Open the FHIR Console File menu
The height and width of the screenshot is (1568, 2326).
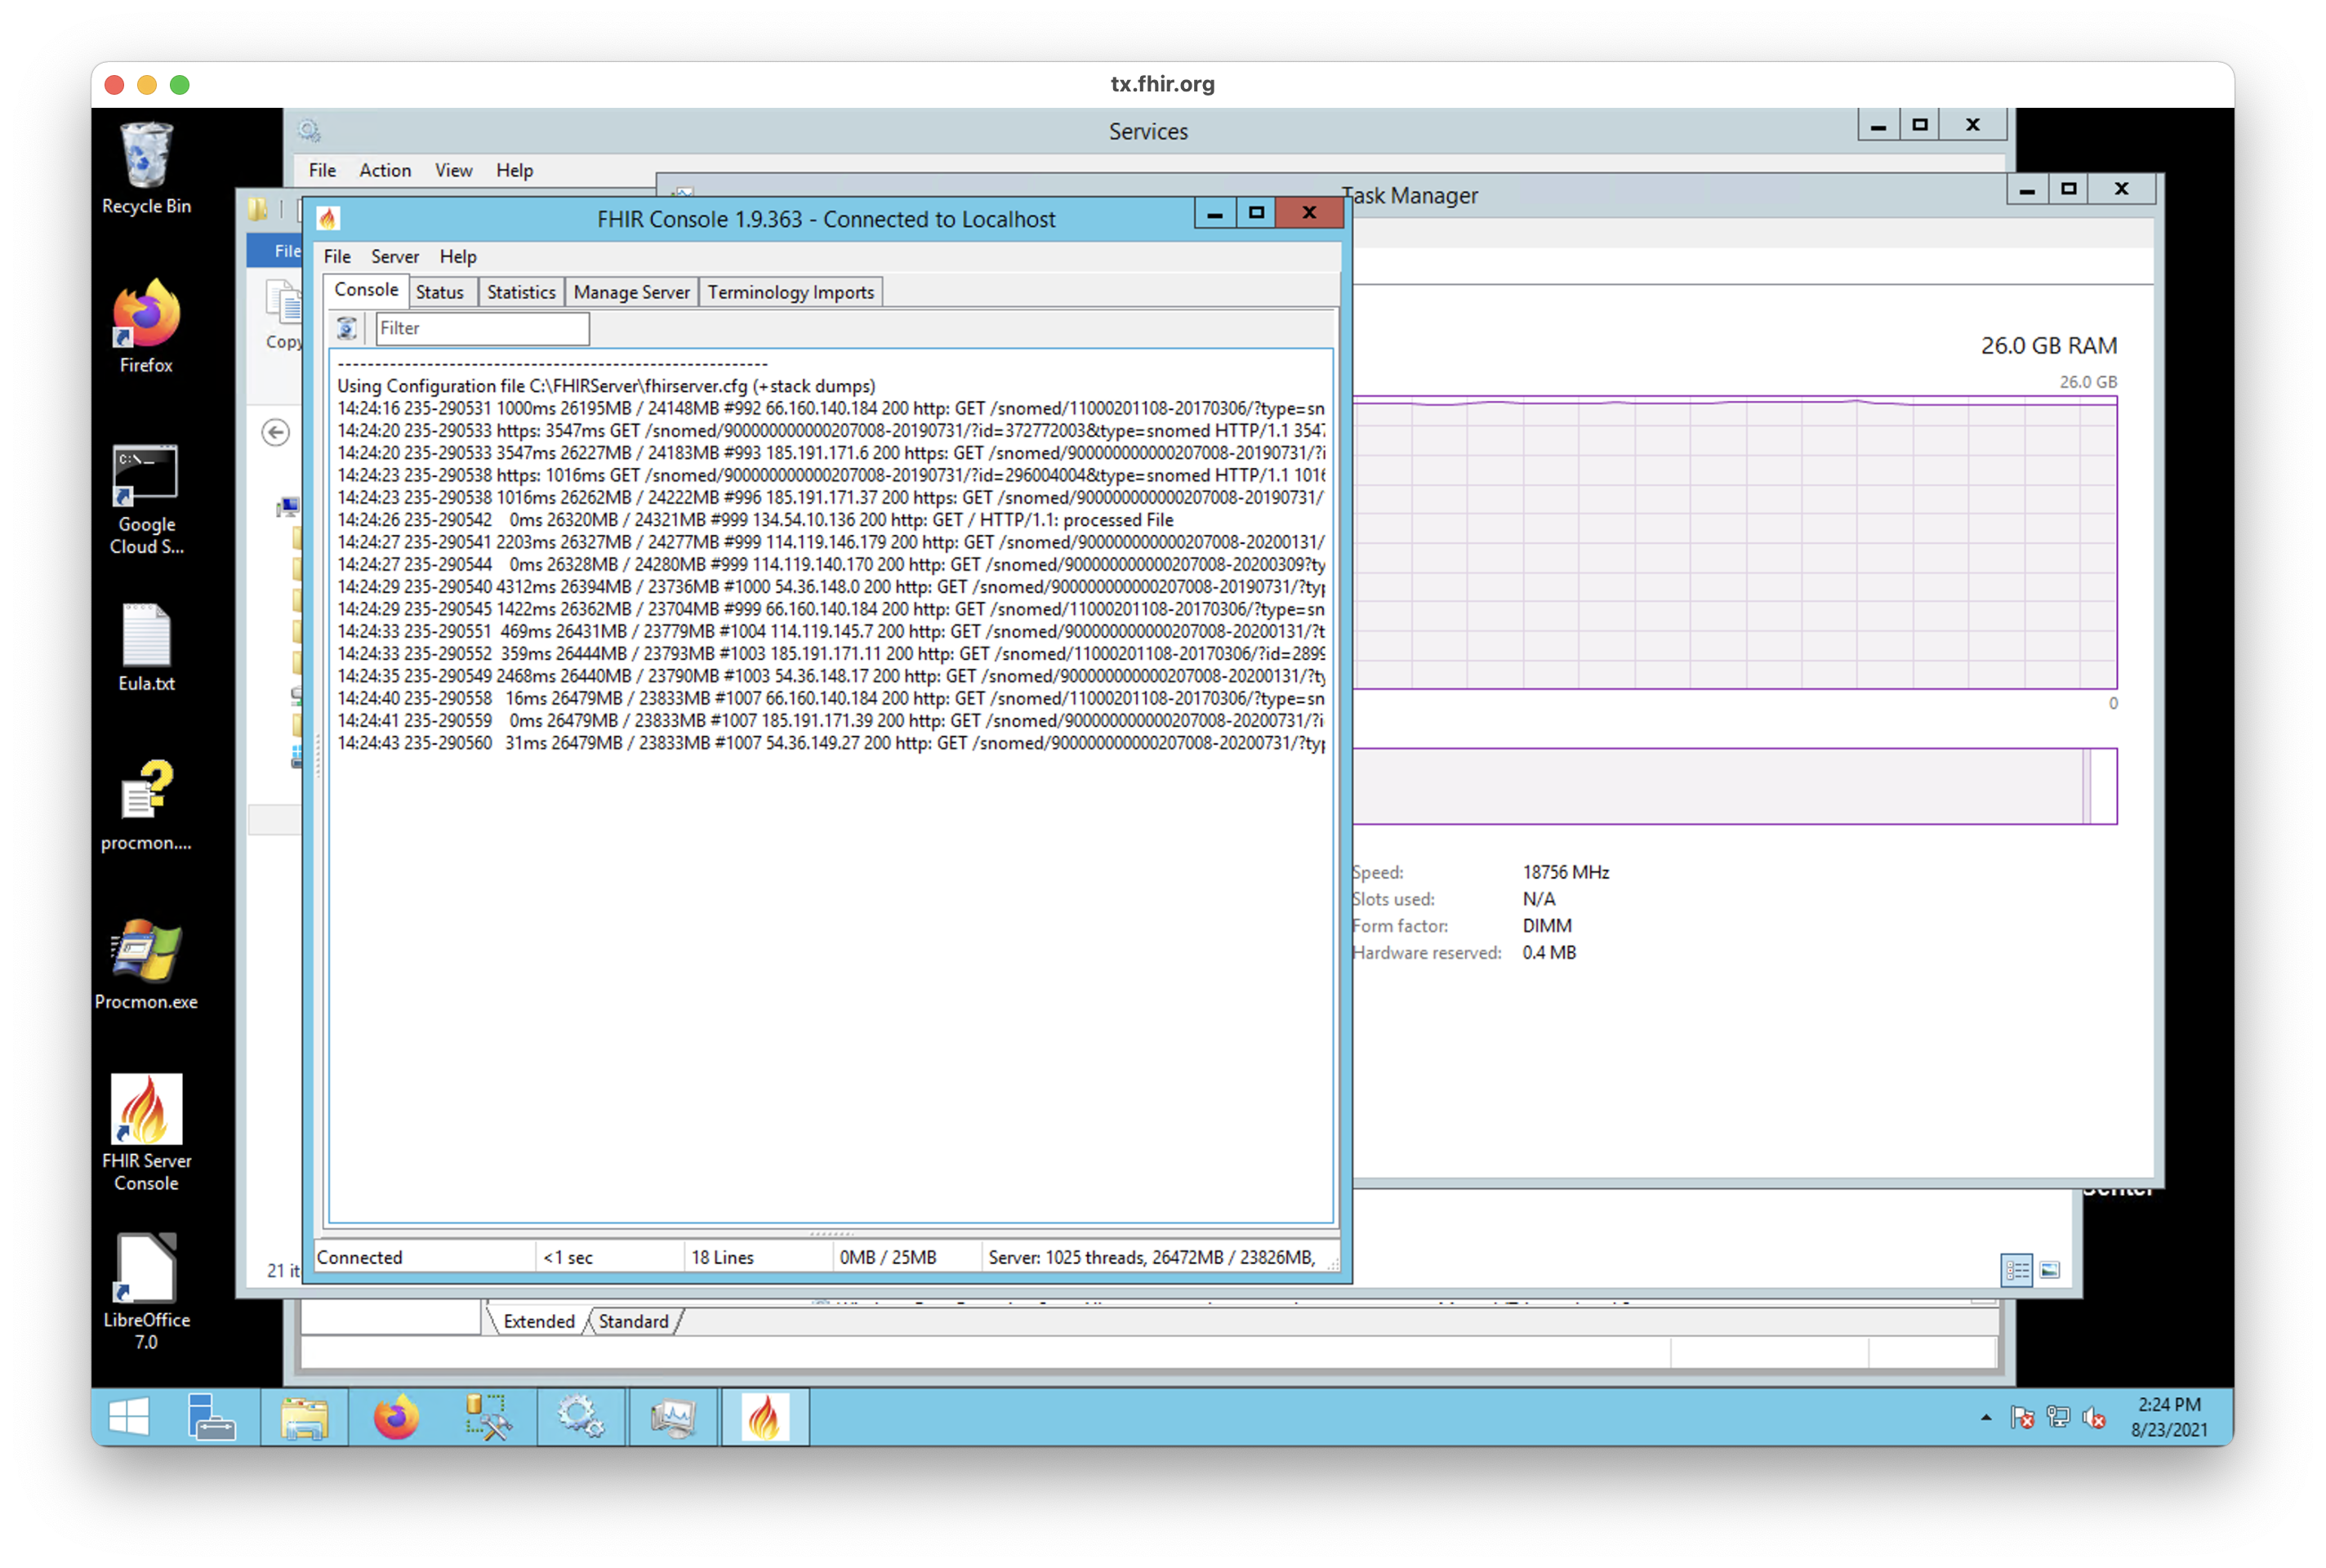(x=337, y=257)
